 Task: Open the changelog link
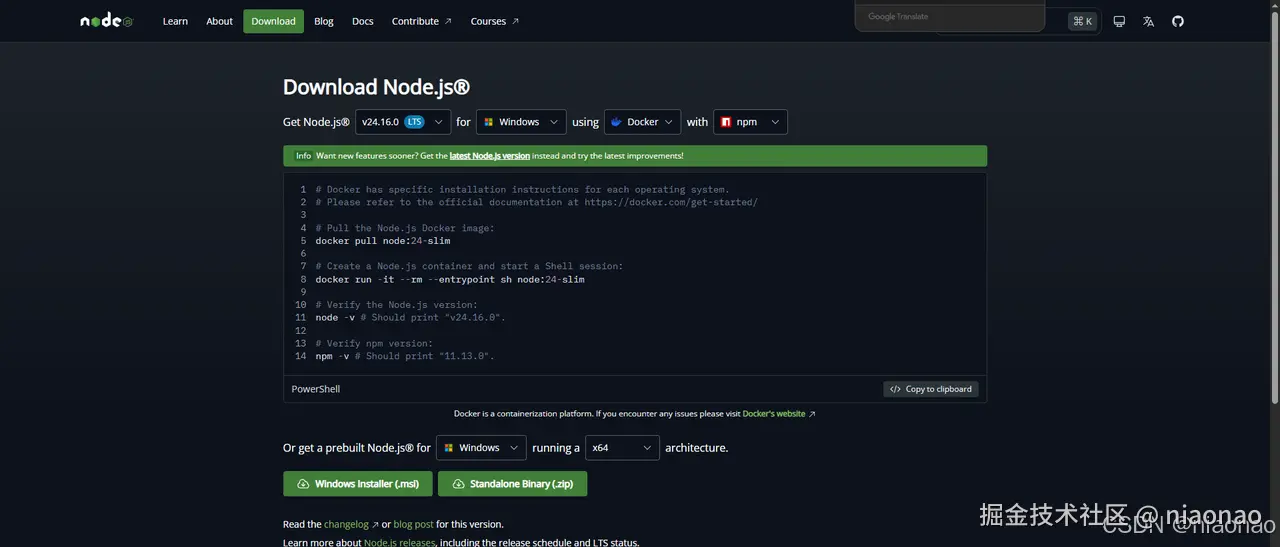click(351, 524)
